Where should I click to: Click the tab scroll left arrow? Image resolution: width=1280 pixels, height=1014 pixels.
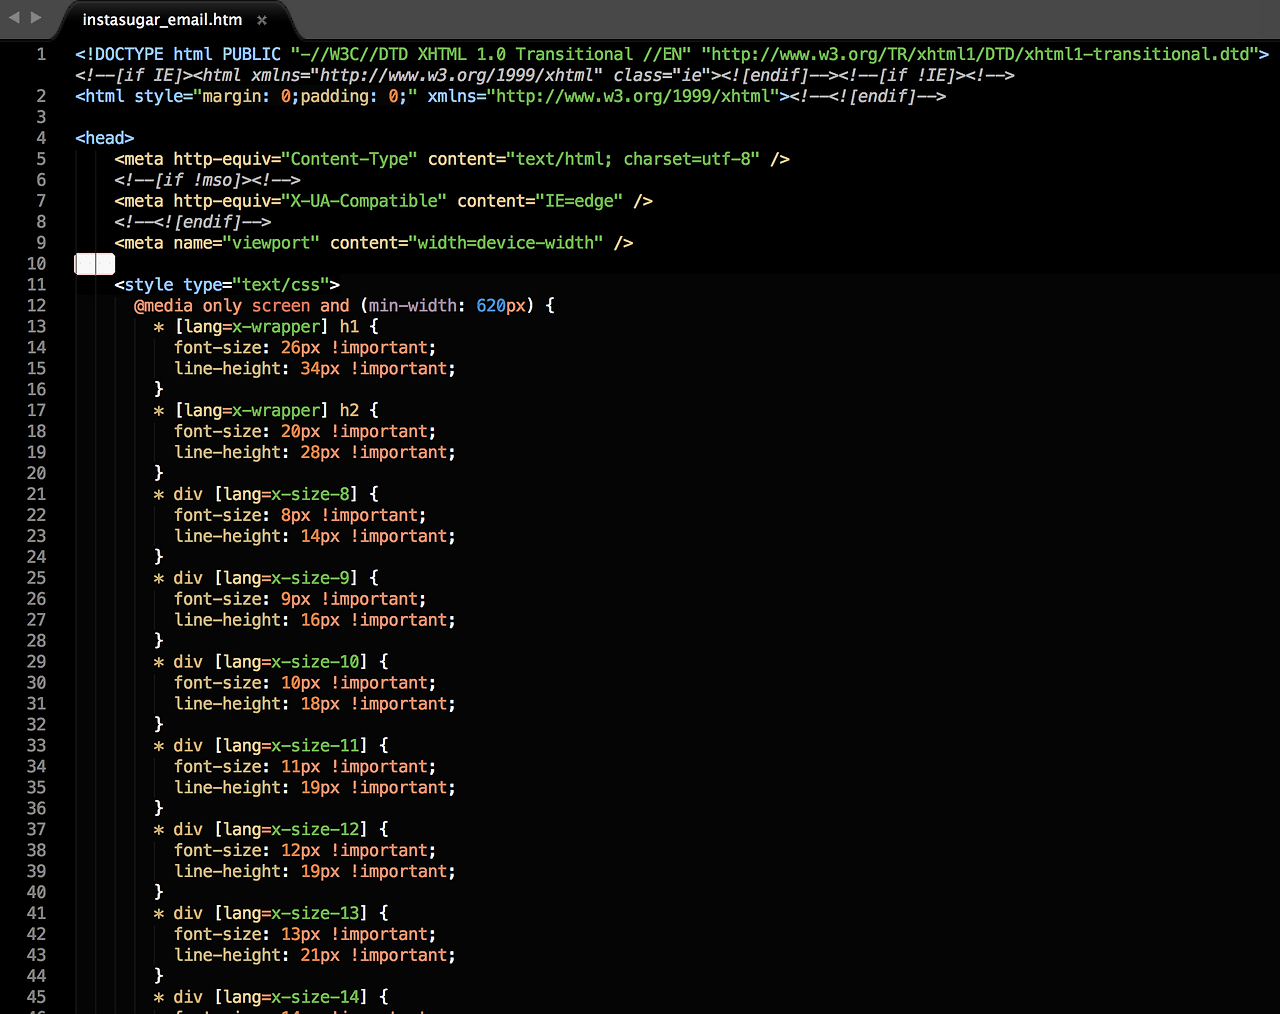coord(14,18)
